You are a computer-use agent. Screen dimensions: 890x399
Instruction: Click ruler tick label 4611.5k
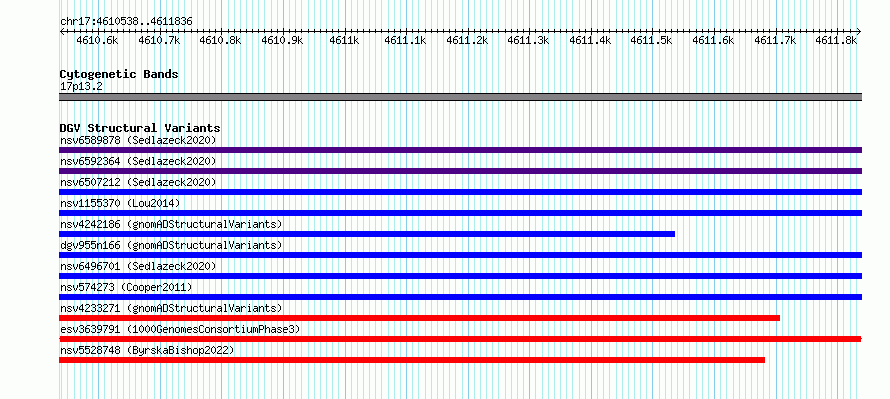[x=652, y=40]
